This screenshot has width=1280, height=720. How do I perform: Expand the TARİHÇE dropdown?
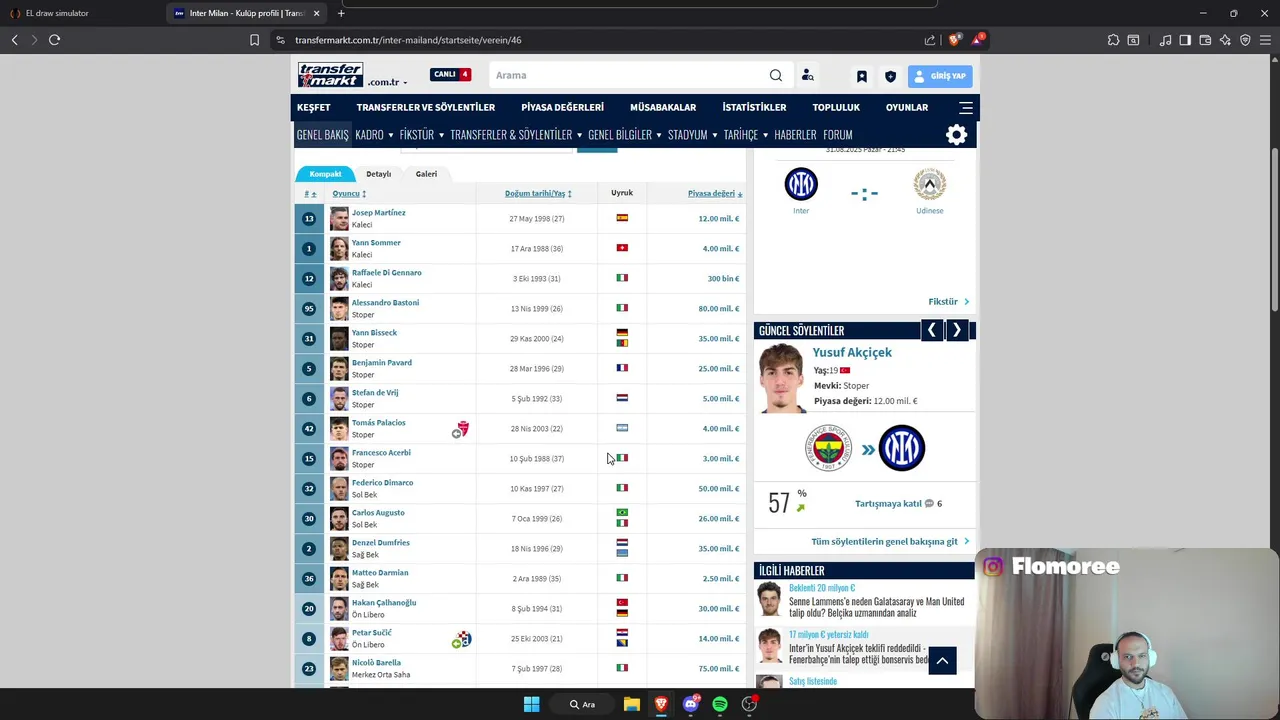coord(746,134)
